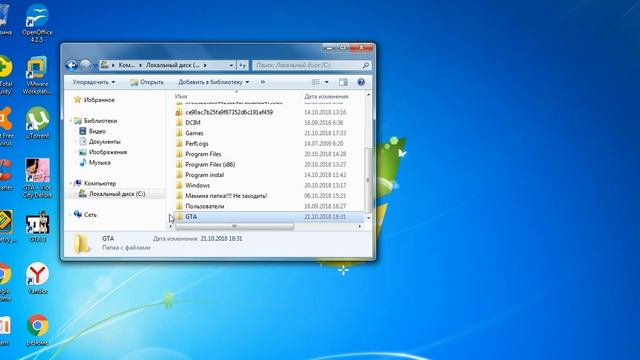This screenshot has height=360, width=640.
Task: Open the address bar history dropdown
Action: (231, 65)
